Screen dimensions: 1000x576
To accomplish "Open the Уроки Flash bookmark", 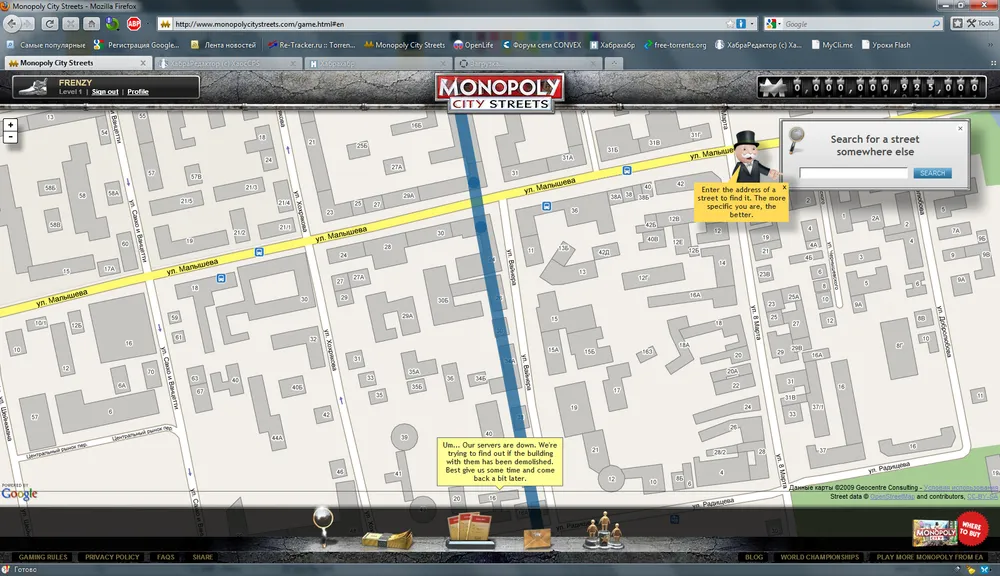I will pyautogui.click(x=886, y=45).
